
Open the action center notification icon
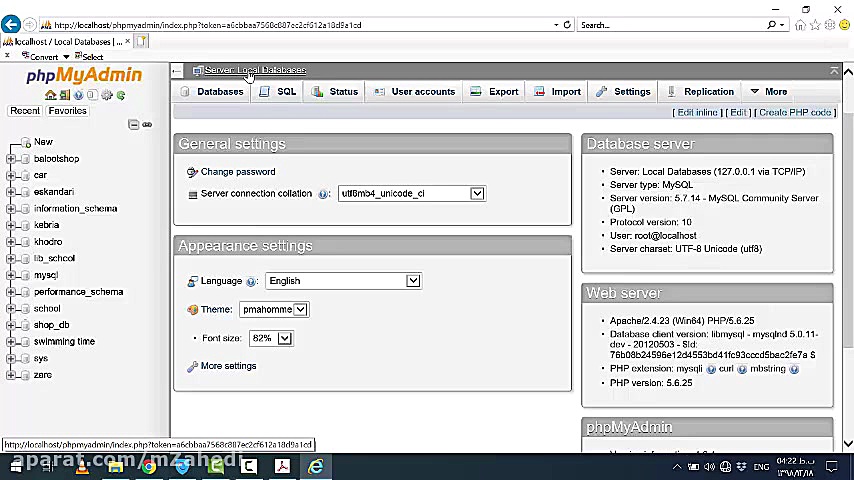831,467
